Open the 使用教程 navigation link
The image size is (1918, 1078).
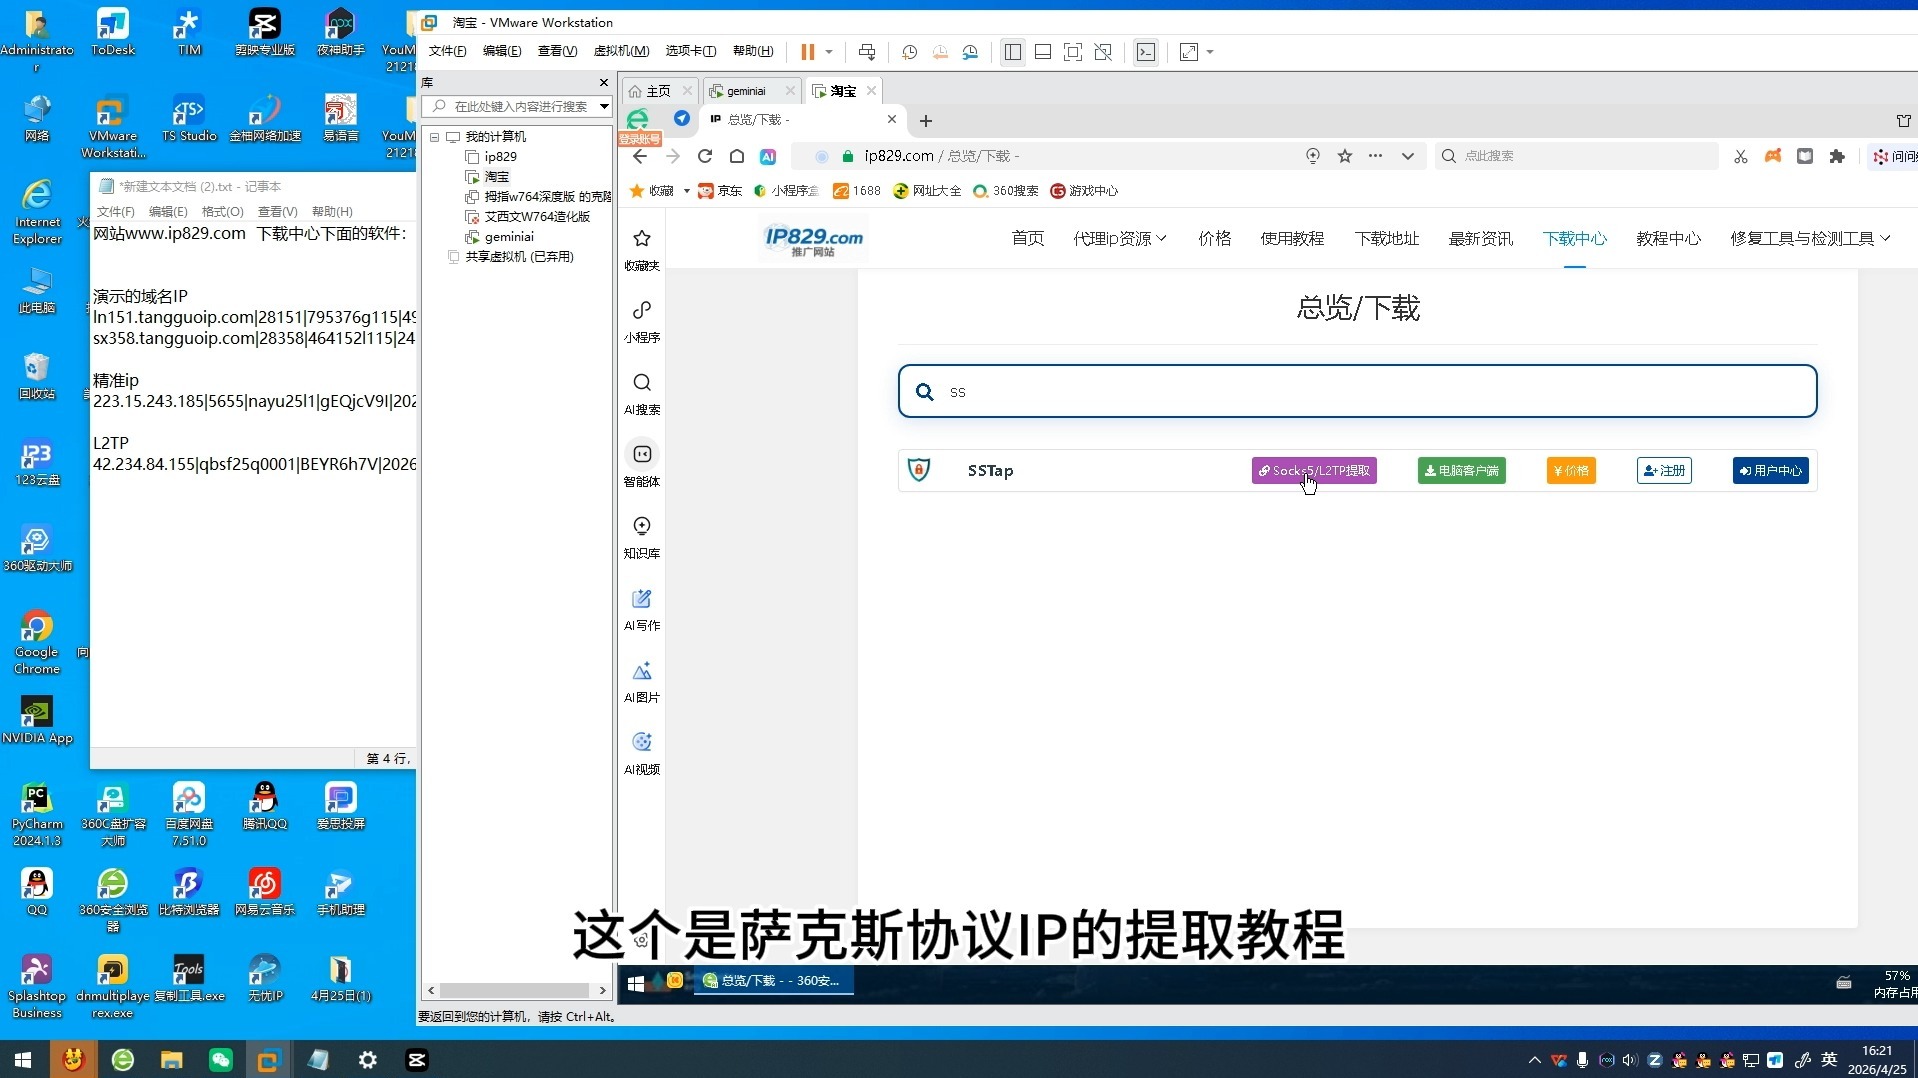(x=1292, y=239)
